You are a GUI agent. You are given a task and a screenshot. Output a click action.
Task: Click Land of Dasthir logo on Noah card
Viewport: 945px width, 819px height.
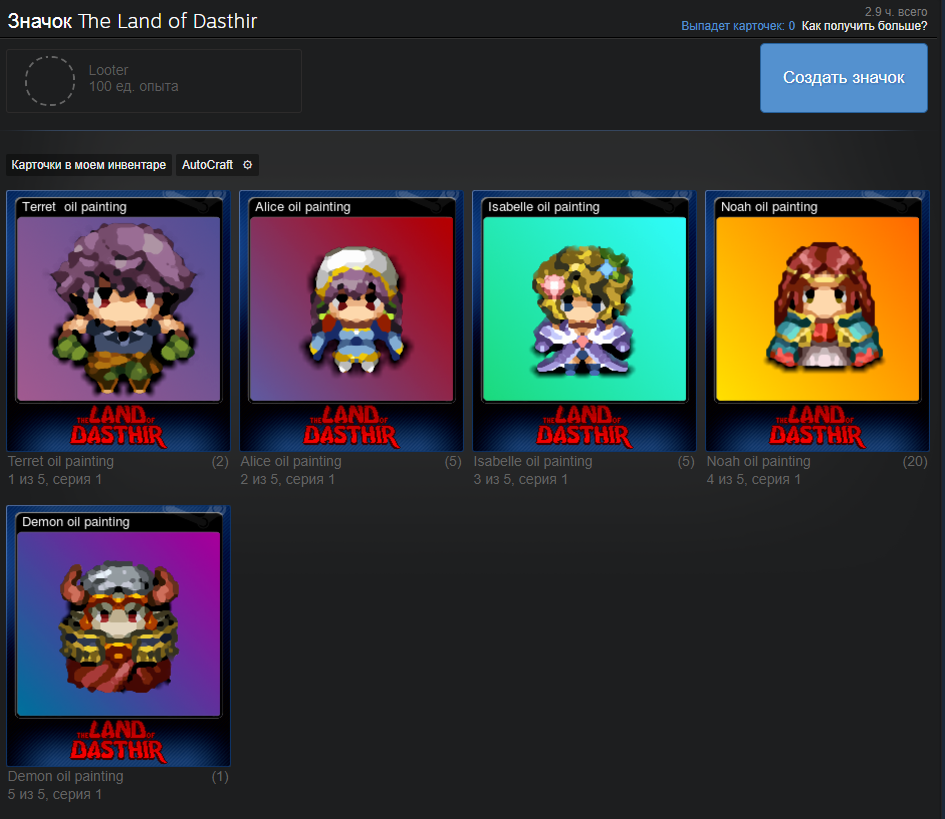(x=817, y=426)
